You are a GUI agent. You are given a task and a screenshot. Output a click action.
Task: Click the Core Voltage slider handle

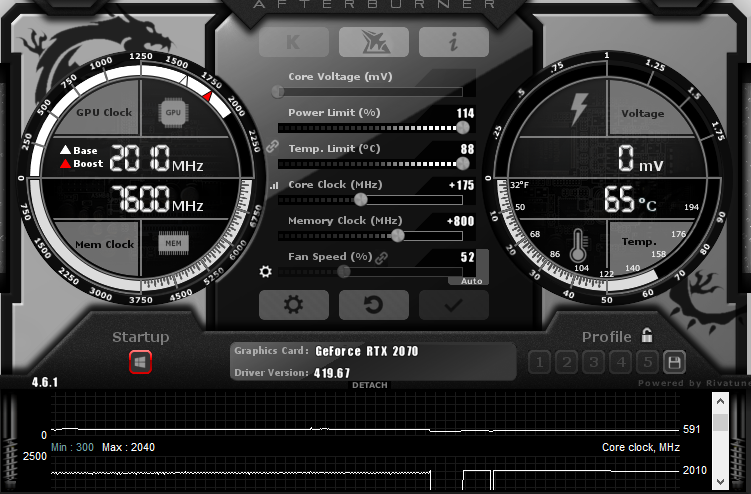click(278, 92)
